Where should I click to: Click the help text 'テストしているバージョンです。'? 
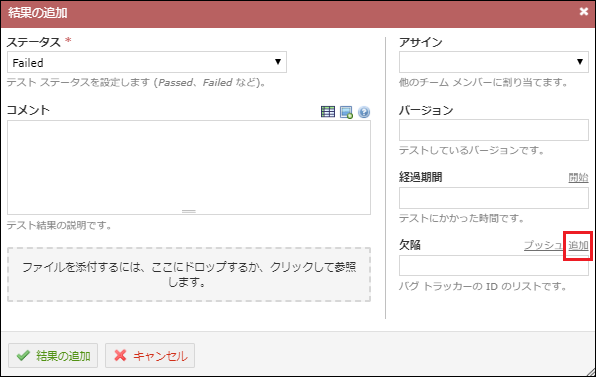point(471,150)
